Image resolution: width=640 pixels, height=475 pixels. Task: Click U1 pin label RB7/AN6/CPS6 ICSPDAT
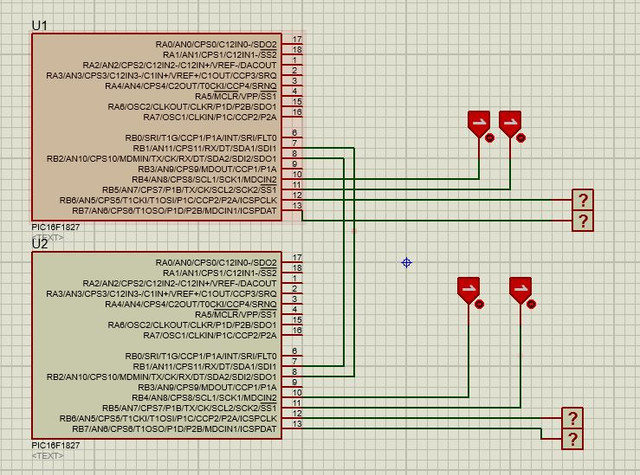174,211
